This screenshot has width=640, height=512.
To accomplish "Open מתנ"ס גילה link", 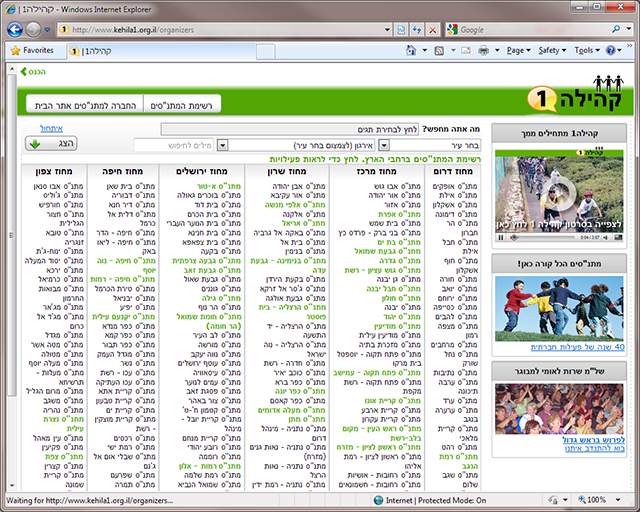I will point(221,298).
